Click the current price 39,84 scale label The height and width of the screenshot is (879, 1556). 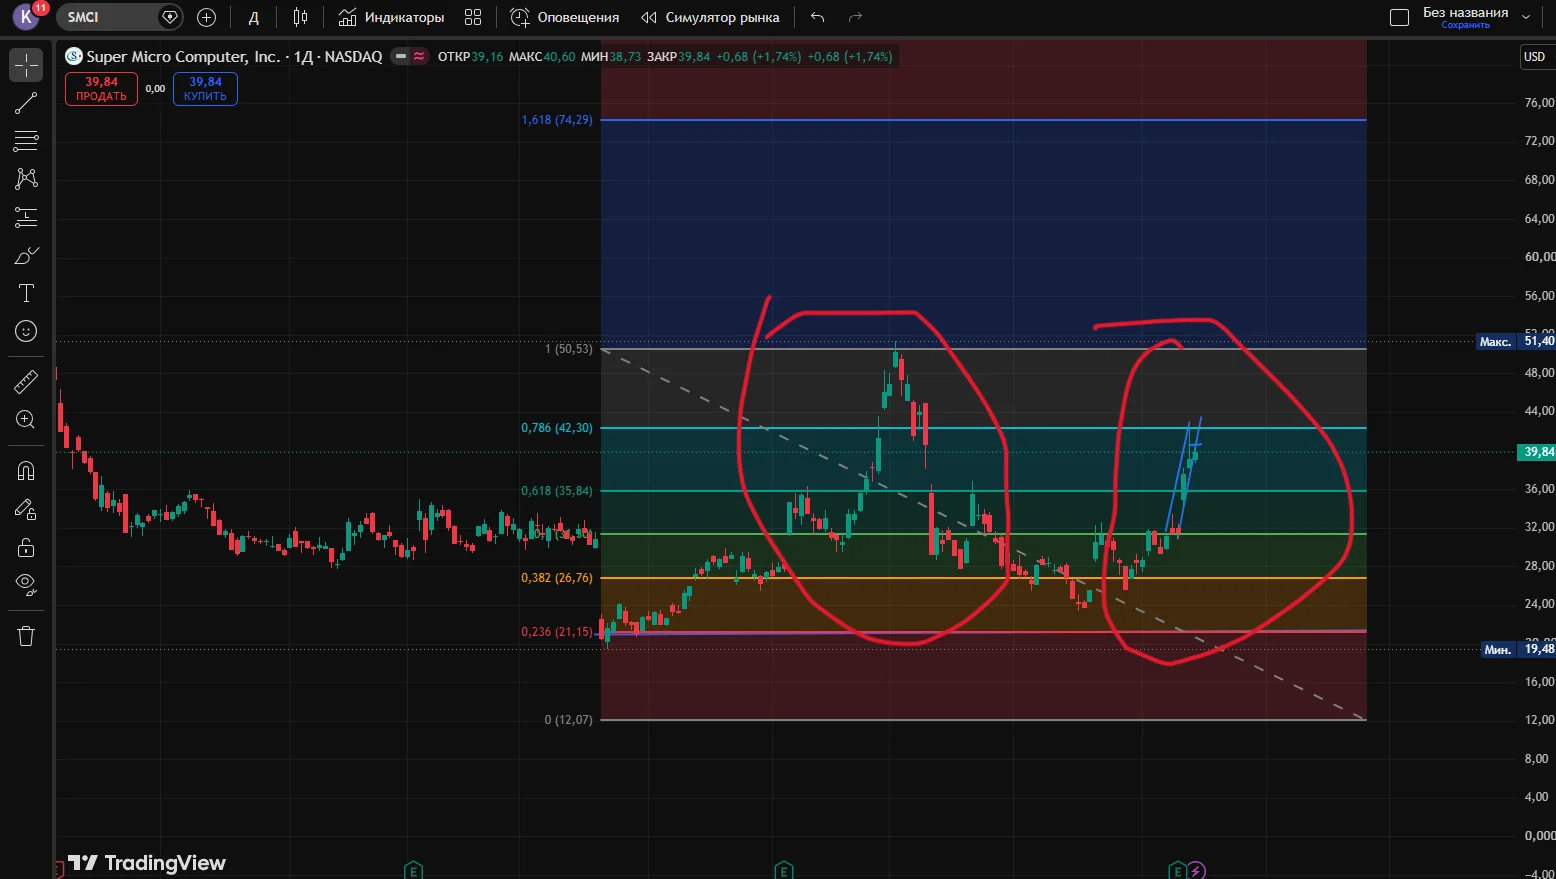pyautogui.click(x=1537, y=452)
